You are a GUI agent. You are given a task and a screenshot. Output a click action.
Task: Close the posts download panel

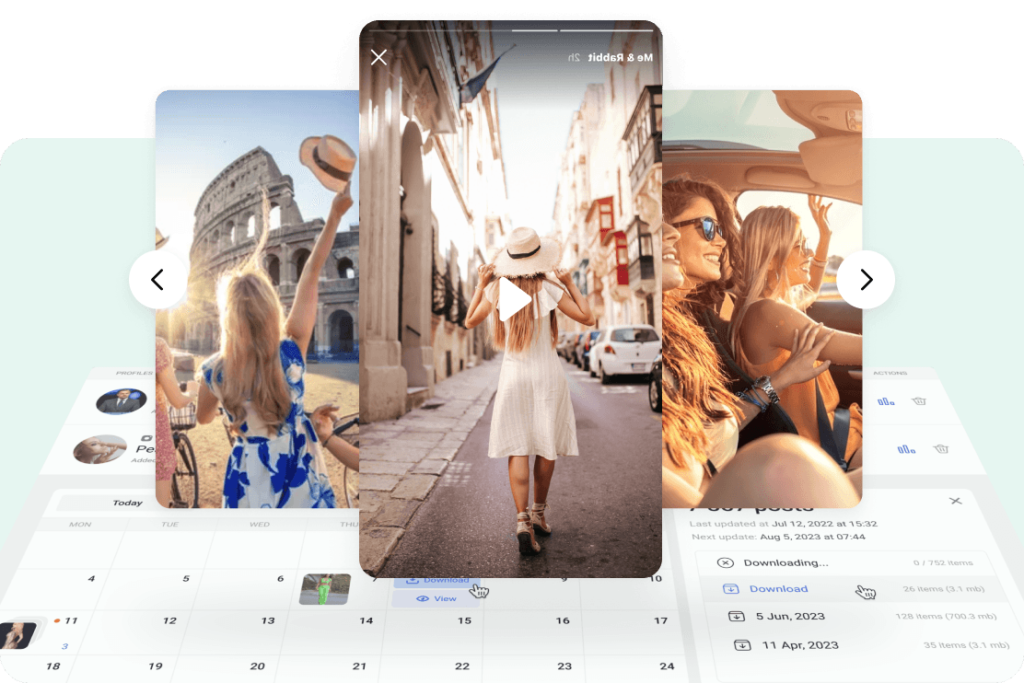coord(955,501)
